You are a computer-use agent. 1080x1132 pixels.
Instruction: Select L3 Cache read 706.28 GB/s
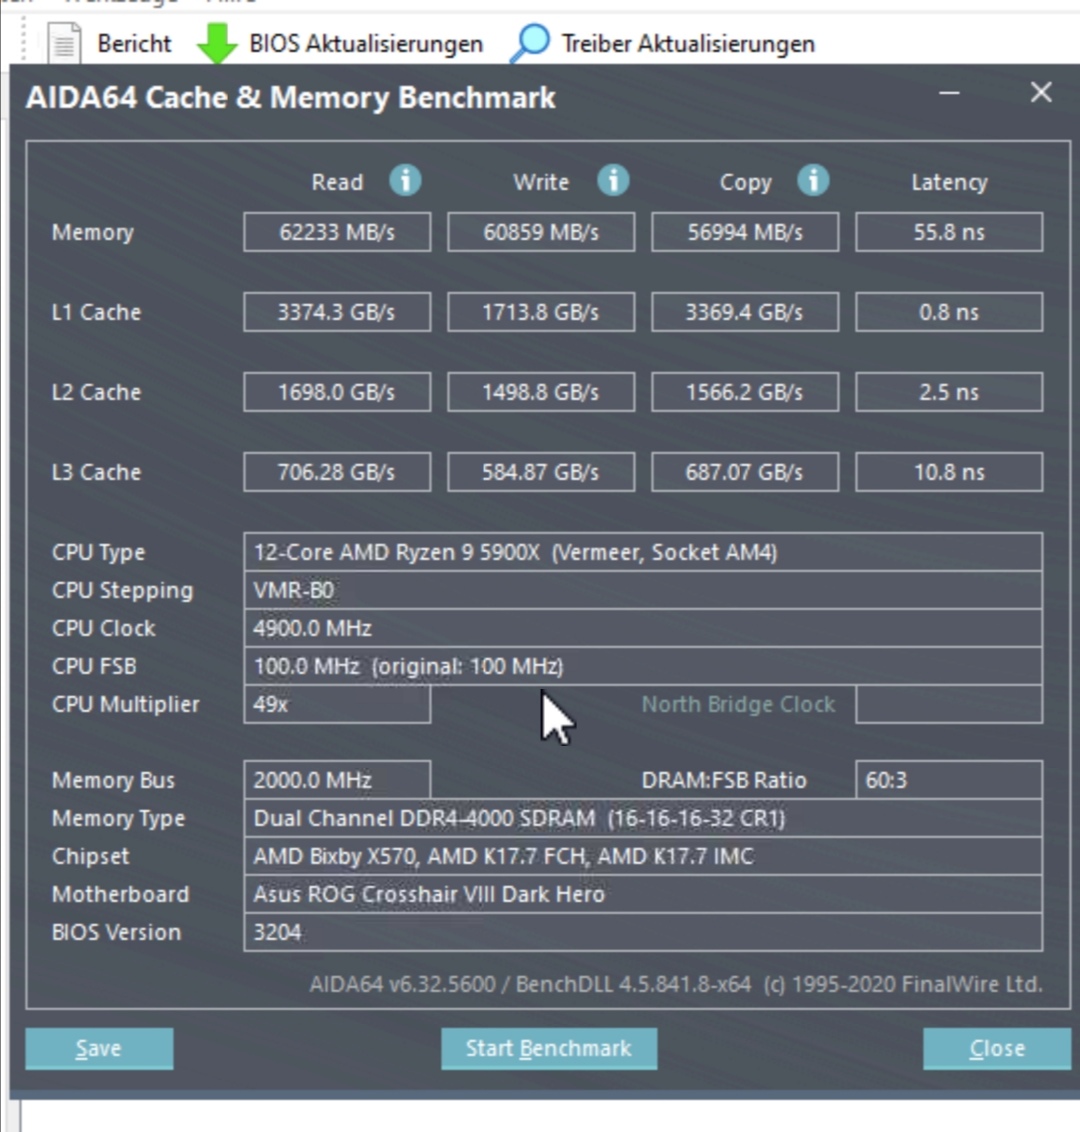pos(337,472)
